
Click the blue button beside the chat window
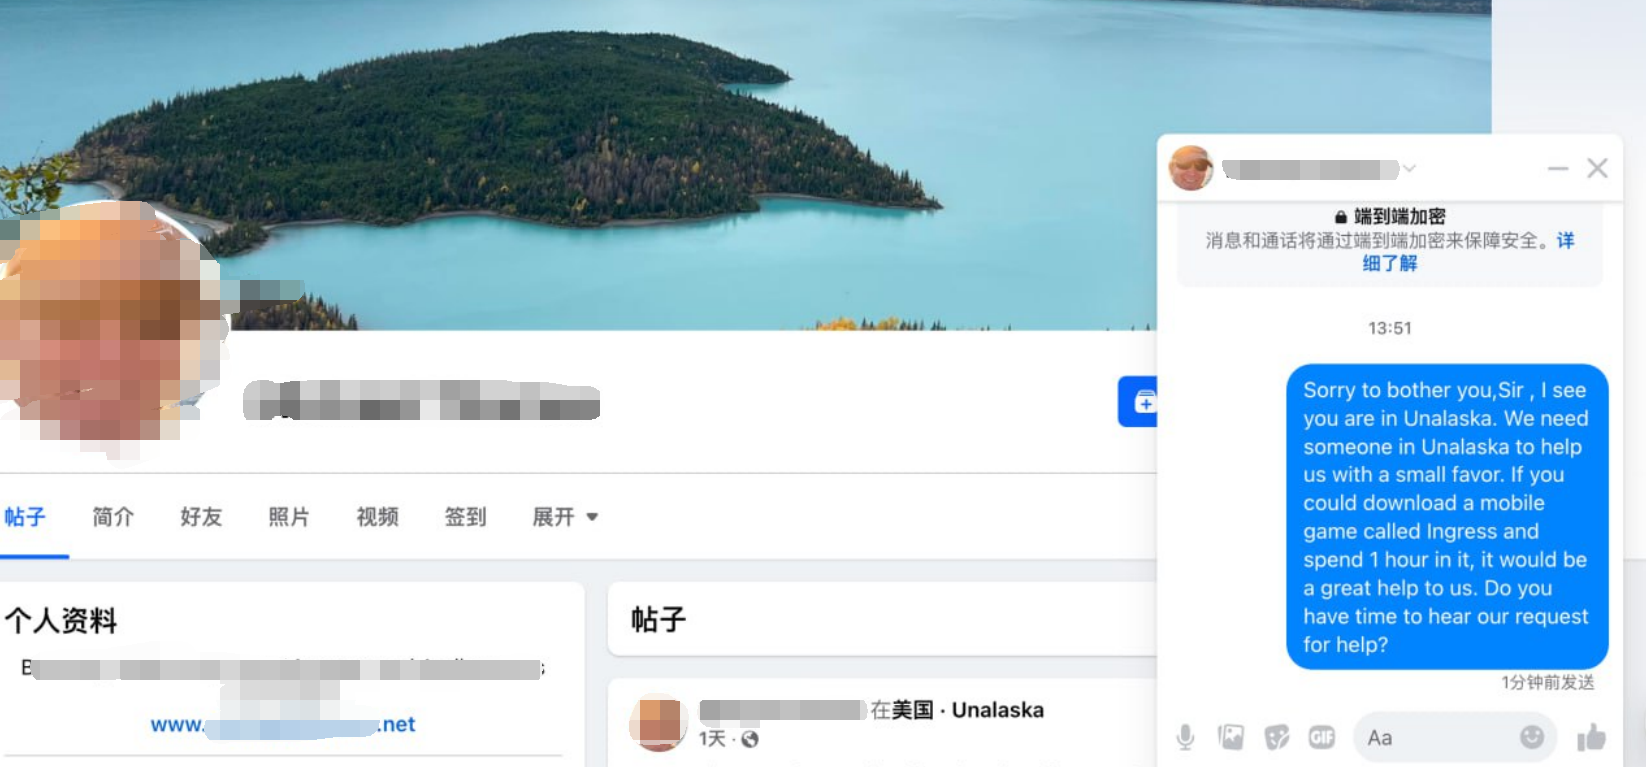click(x=1138, y=402)
